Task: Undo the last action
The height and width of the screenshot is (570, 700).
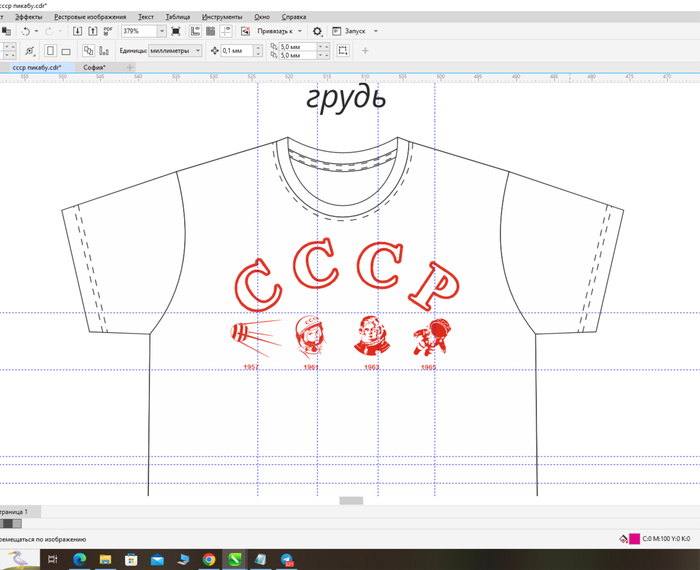Action: pos(25,31)
